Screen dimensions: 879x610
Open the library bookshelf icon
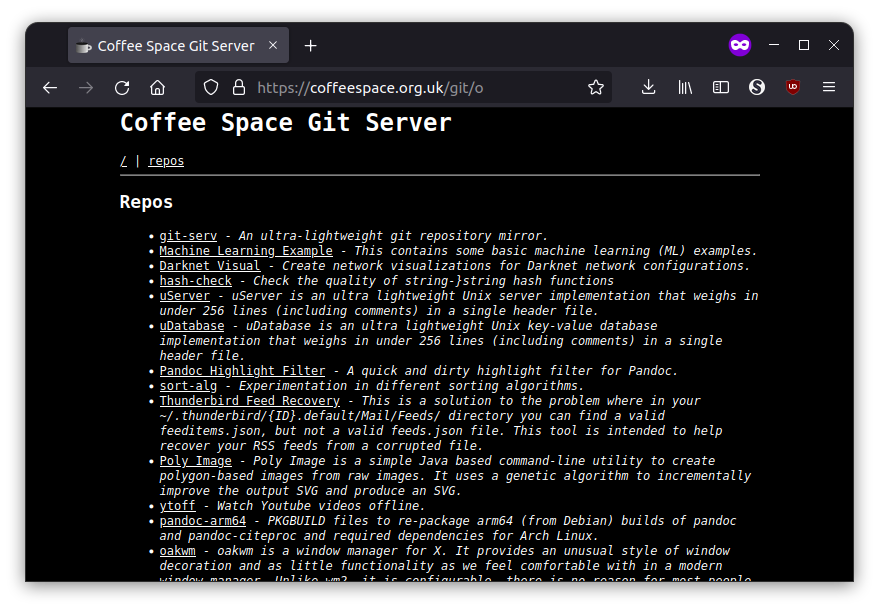pos(685,87)
